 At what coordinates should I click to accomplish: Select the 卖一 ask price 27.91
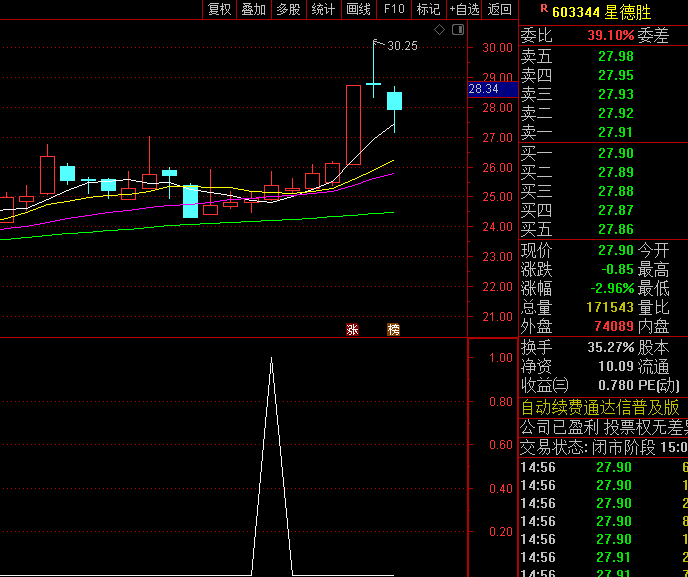[x=615, y=132]
